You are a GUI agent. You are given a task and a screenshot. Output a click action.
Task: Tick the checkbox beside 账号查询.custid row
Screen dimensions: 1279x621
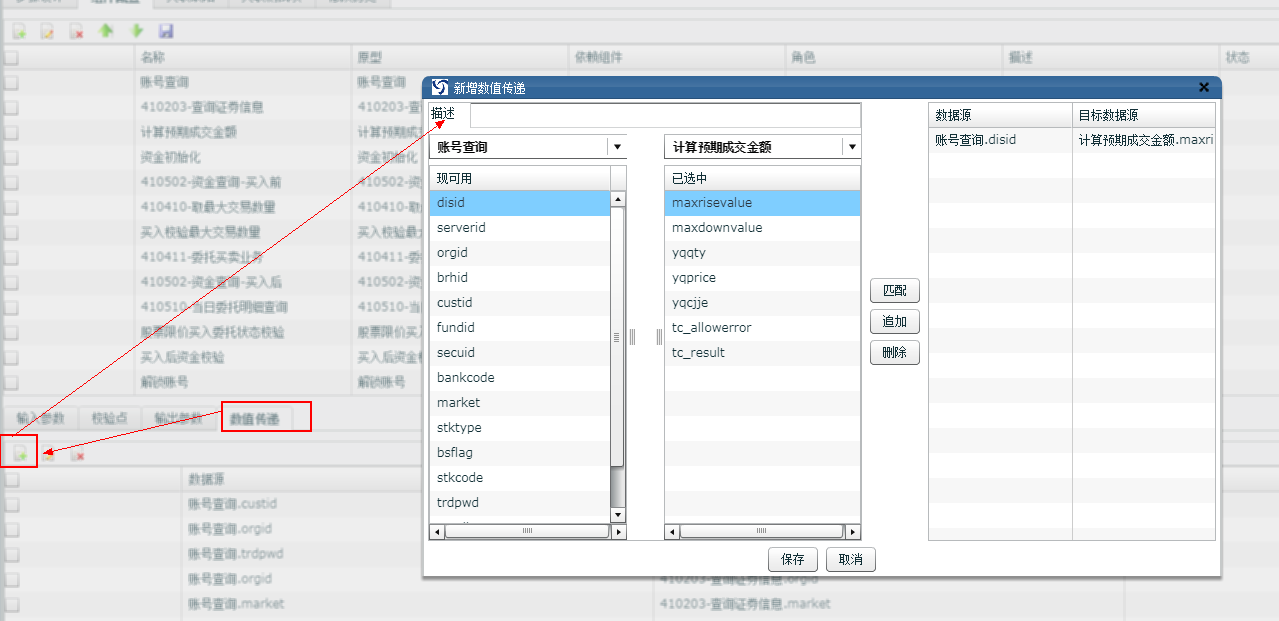click(x=11, y=504)
